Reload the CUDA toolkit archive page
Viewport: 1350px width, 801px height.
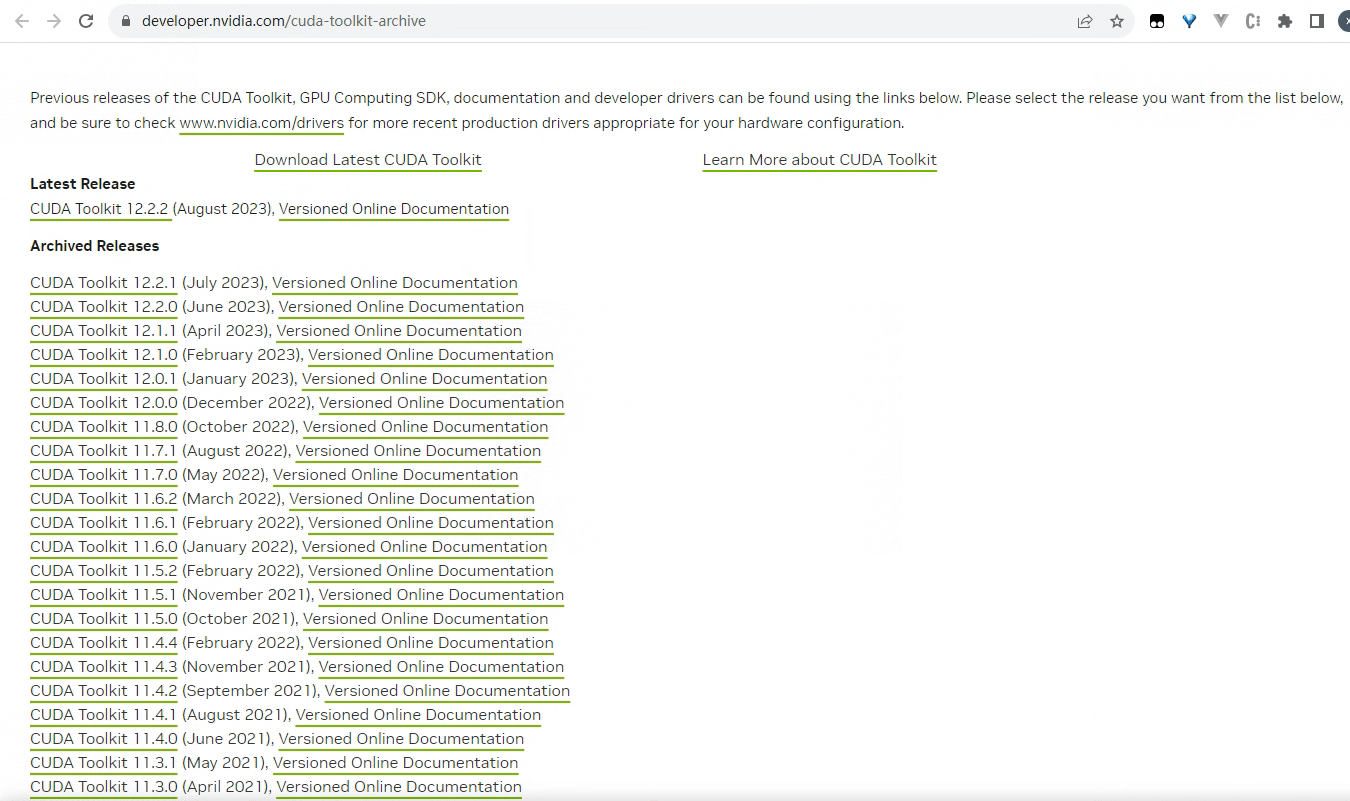click(86, 21)
